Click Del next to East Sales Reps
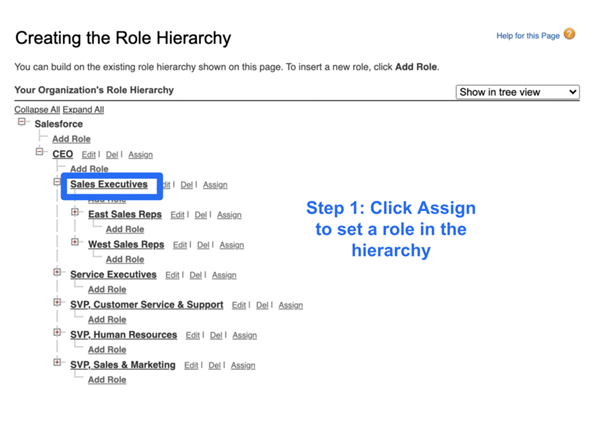This screenshot has width=602, height=422. 201,215
